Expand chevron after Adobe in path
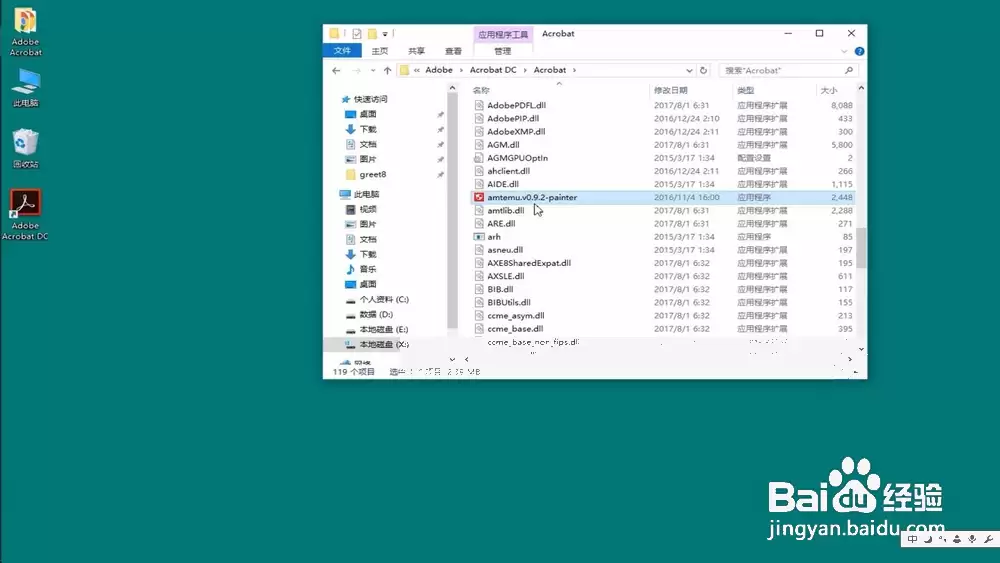Viewport: 1000px width, 563px height. coord(462,70)
